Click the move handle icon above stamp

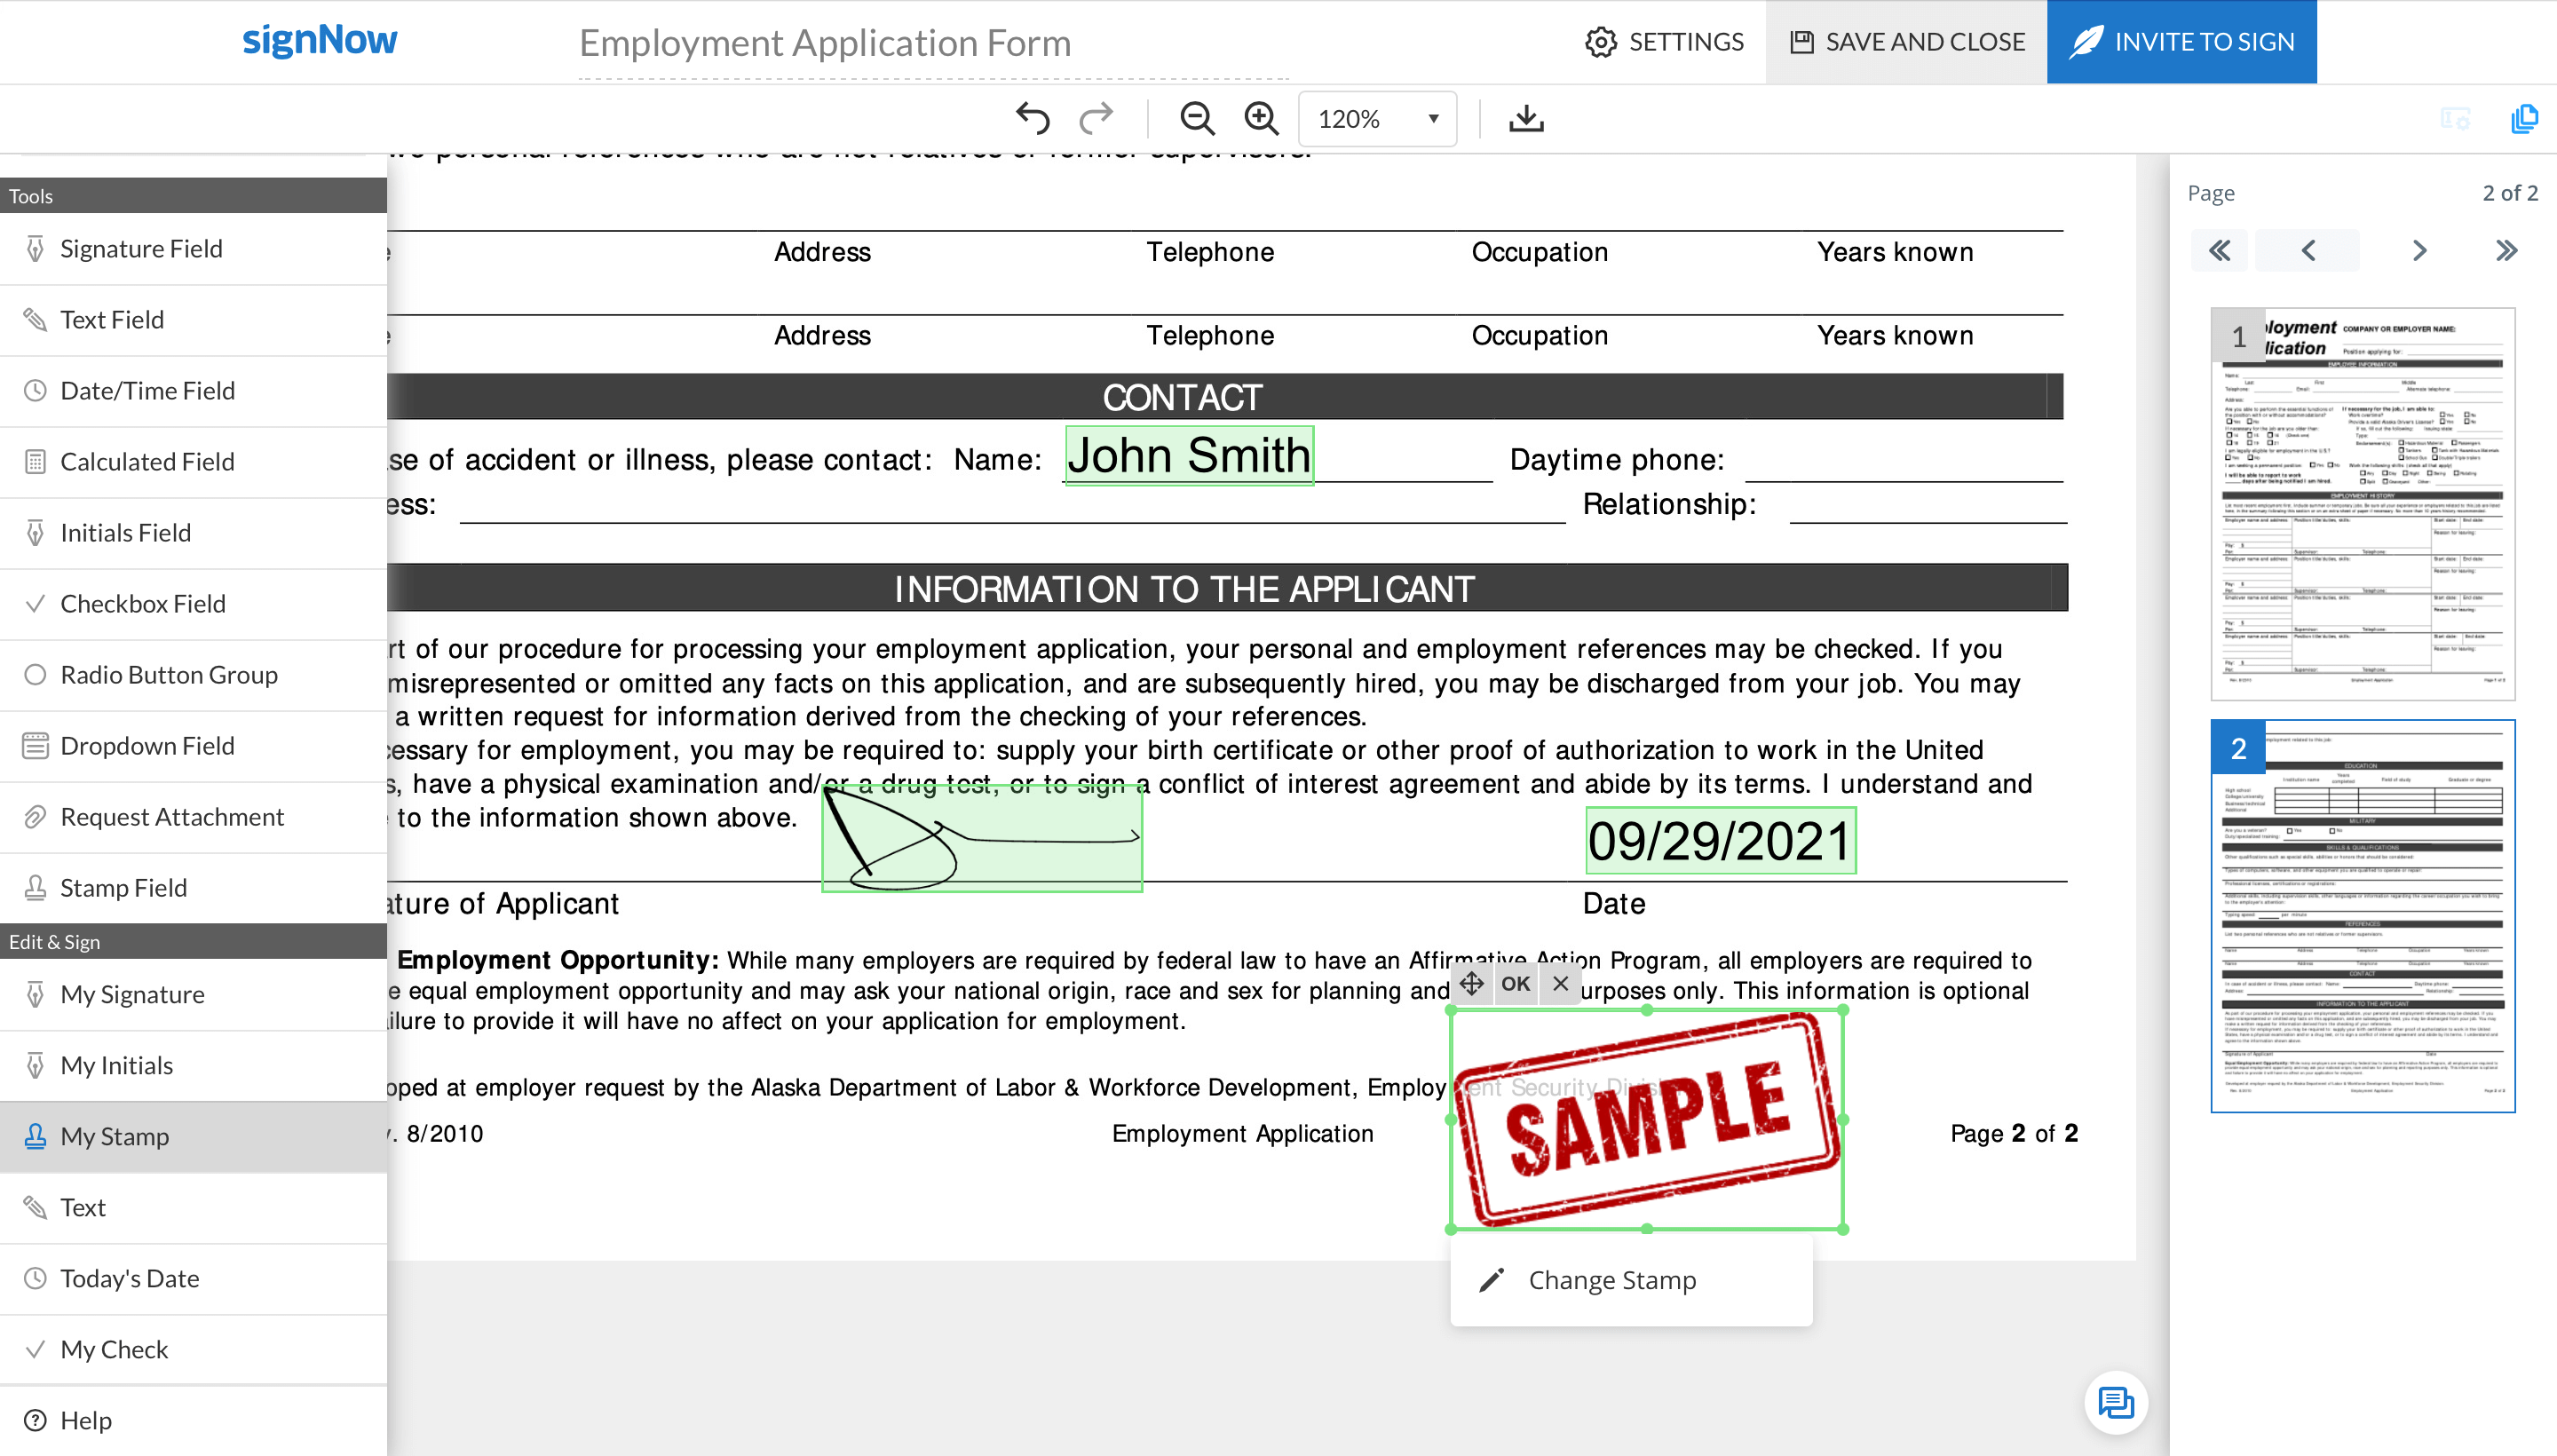[1471, 983]
